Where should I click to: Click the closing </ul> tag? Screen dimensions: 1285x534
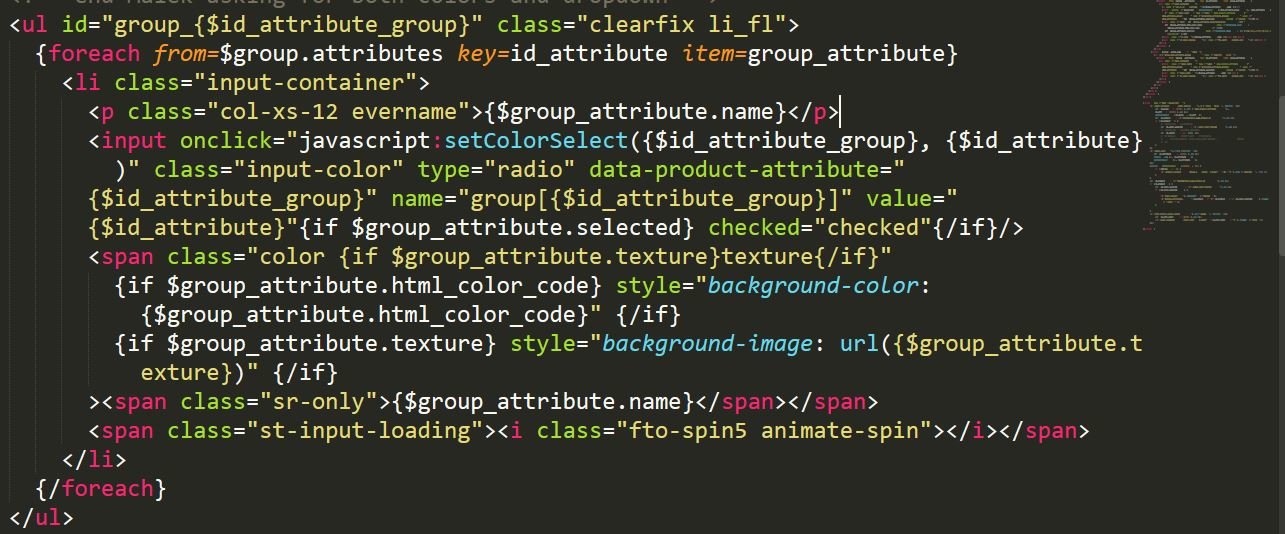41,518
